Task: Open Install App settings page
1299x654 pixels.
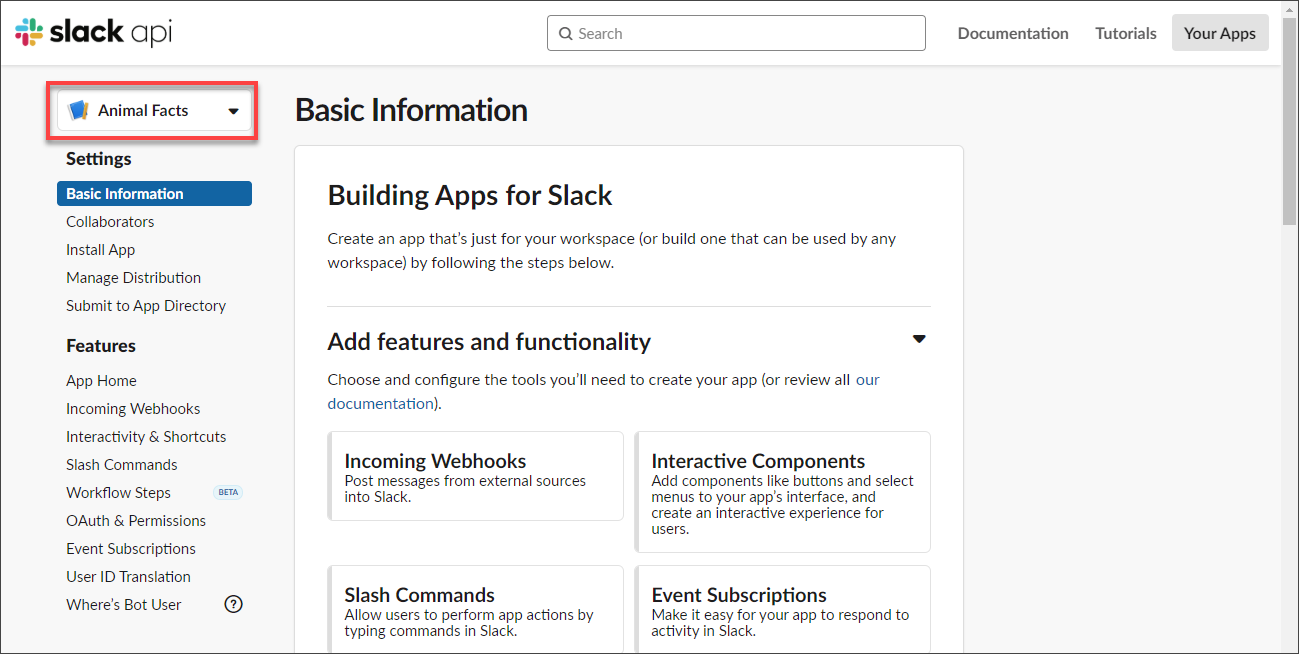Action: (100, 250)
